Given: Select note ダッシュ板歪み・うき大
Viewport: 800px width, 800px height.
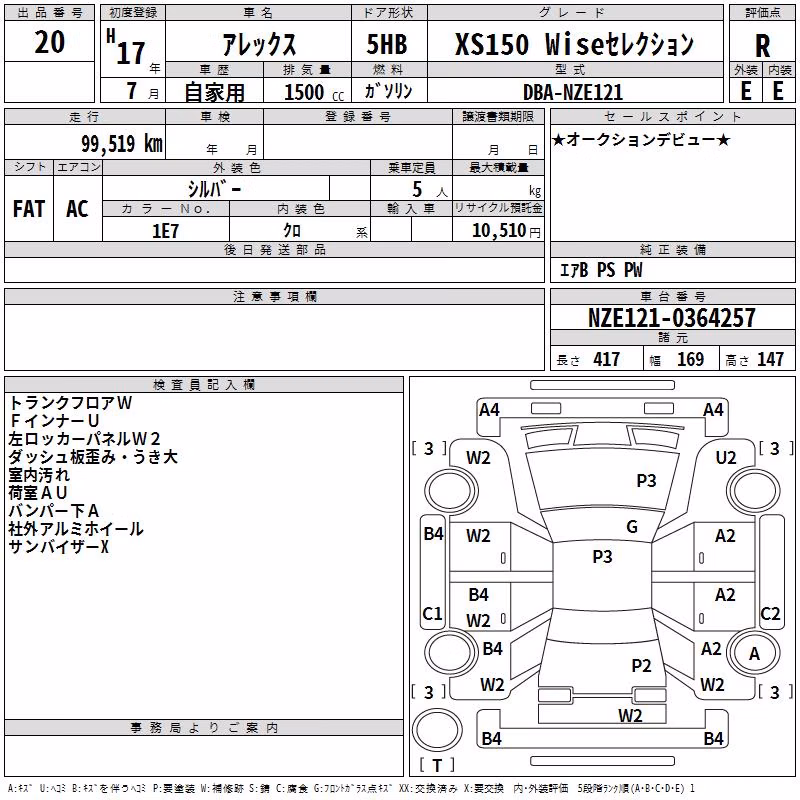Looking at the screenshot, I should point(93,457).
